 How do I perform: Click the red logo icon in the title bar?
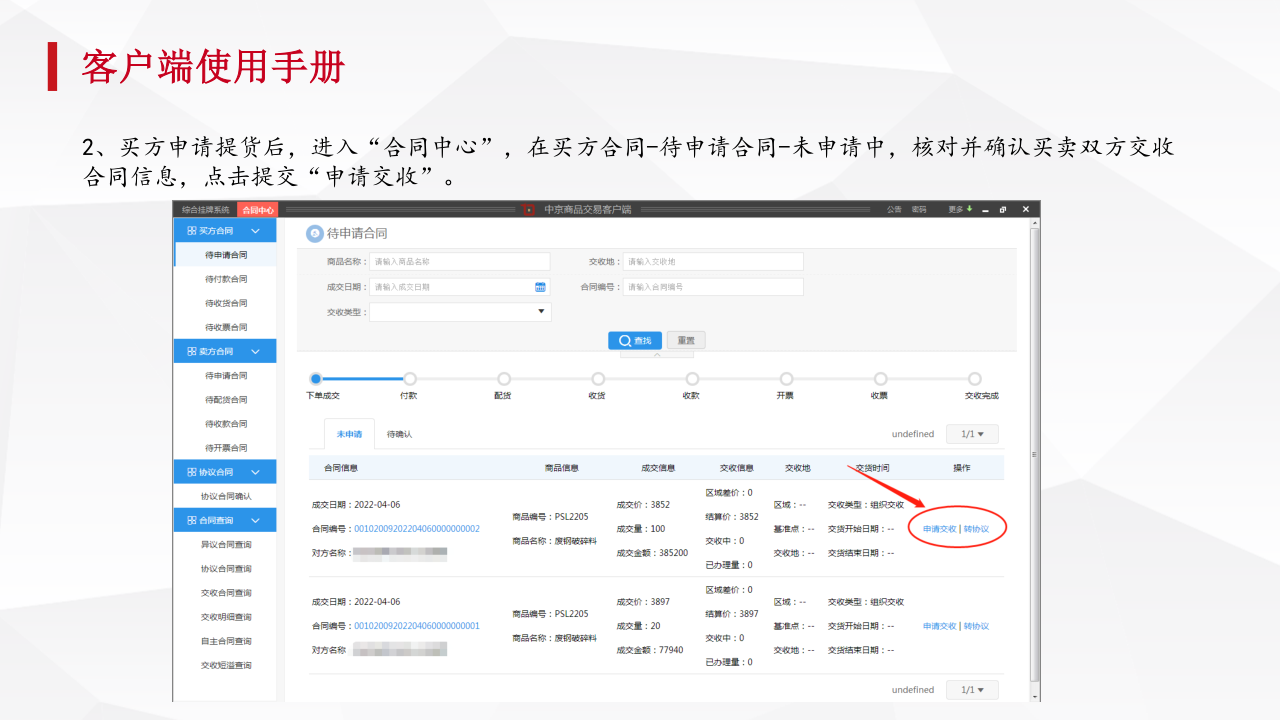pyautogui.click(x=529, y=210)
